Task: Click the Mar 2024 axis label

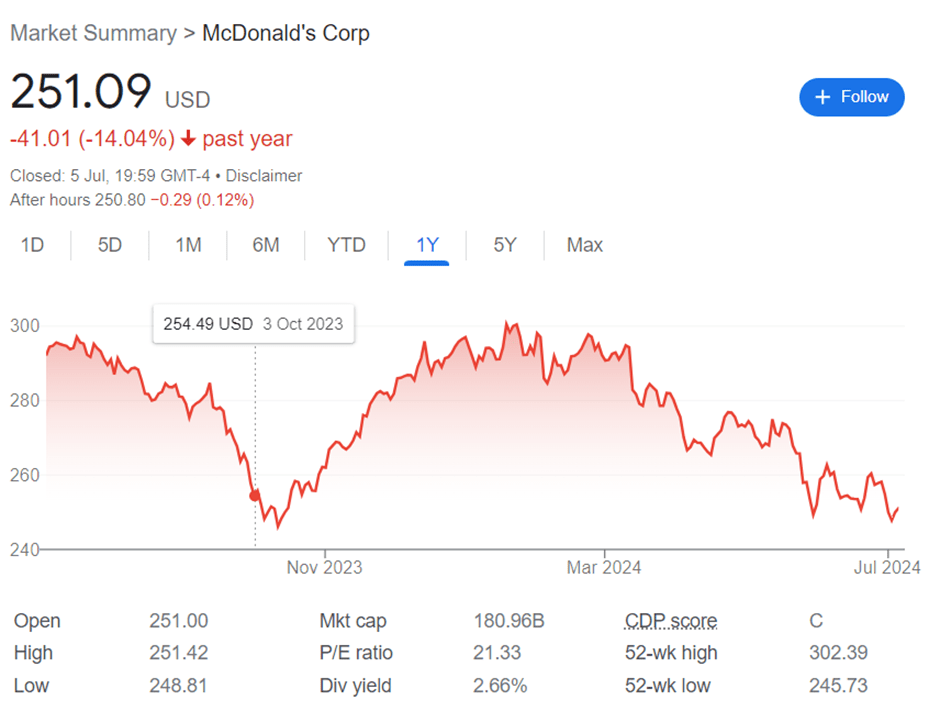Action: point(603,568)
